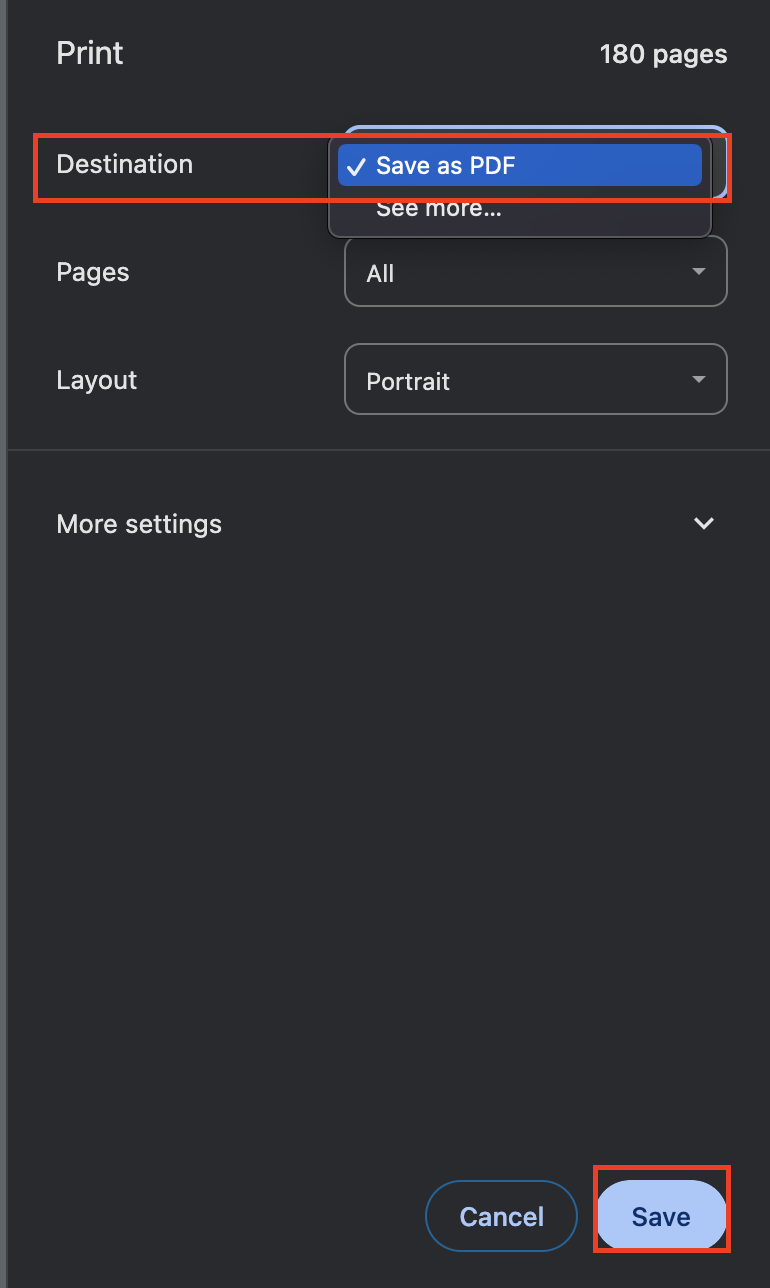Click the Layout dropdown triangle arrow

click(699, 380)
